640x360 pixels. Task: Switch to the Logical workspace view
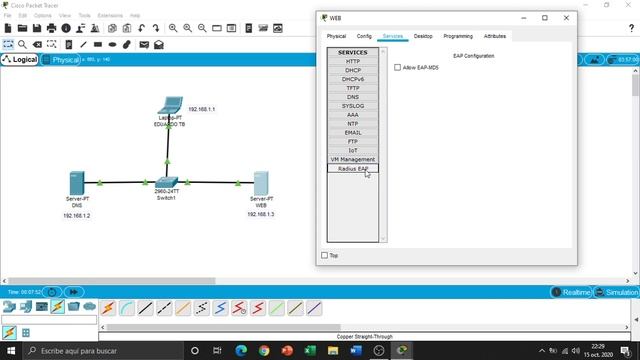(x=20, y=60)
